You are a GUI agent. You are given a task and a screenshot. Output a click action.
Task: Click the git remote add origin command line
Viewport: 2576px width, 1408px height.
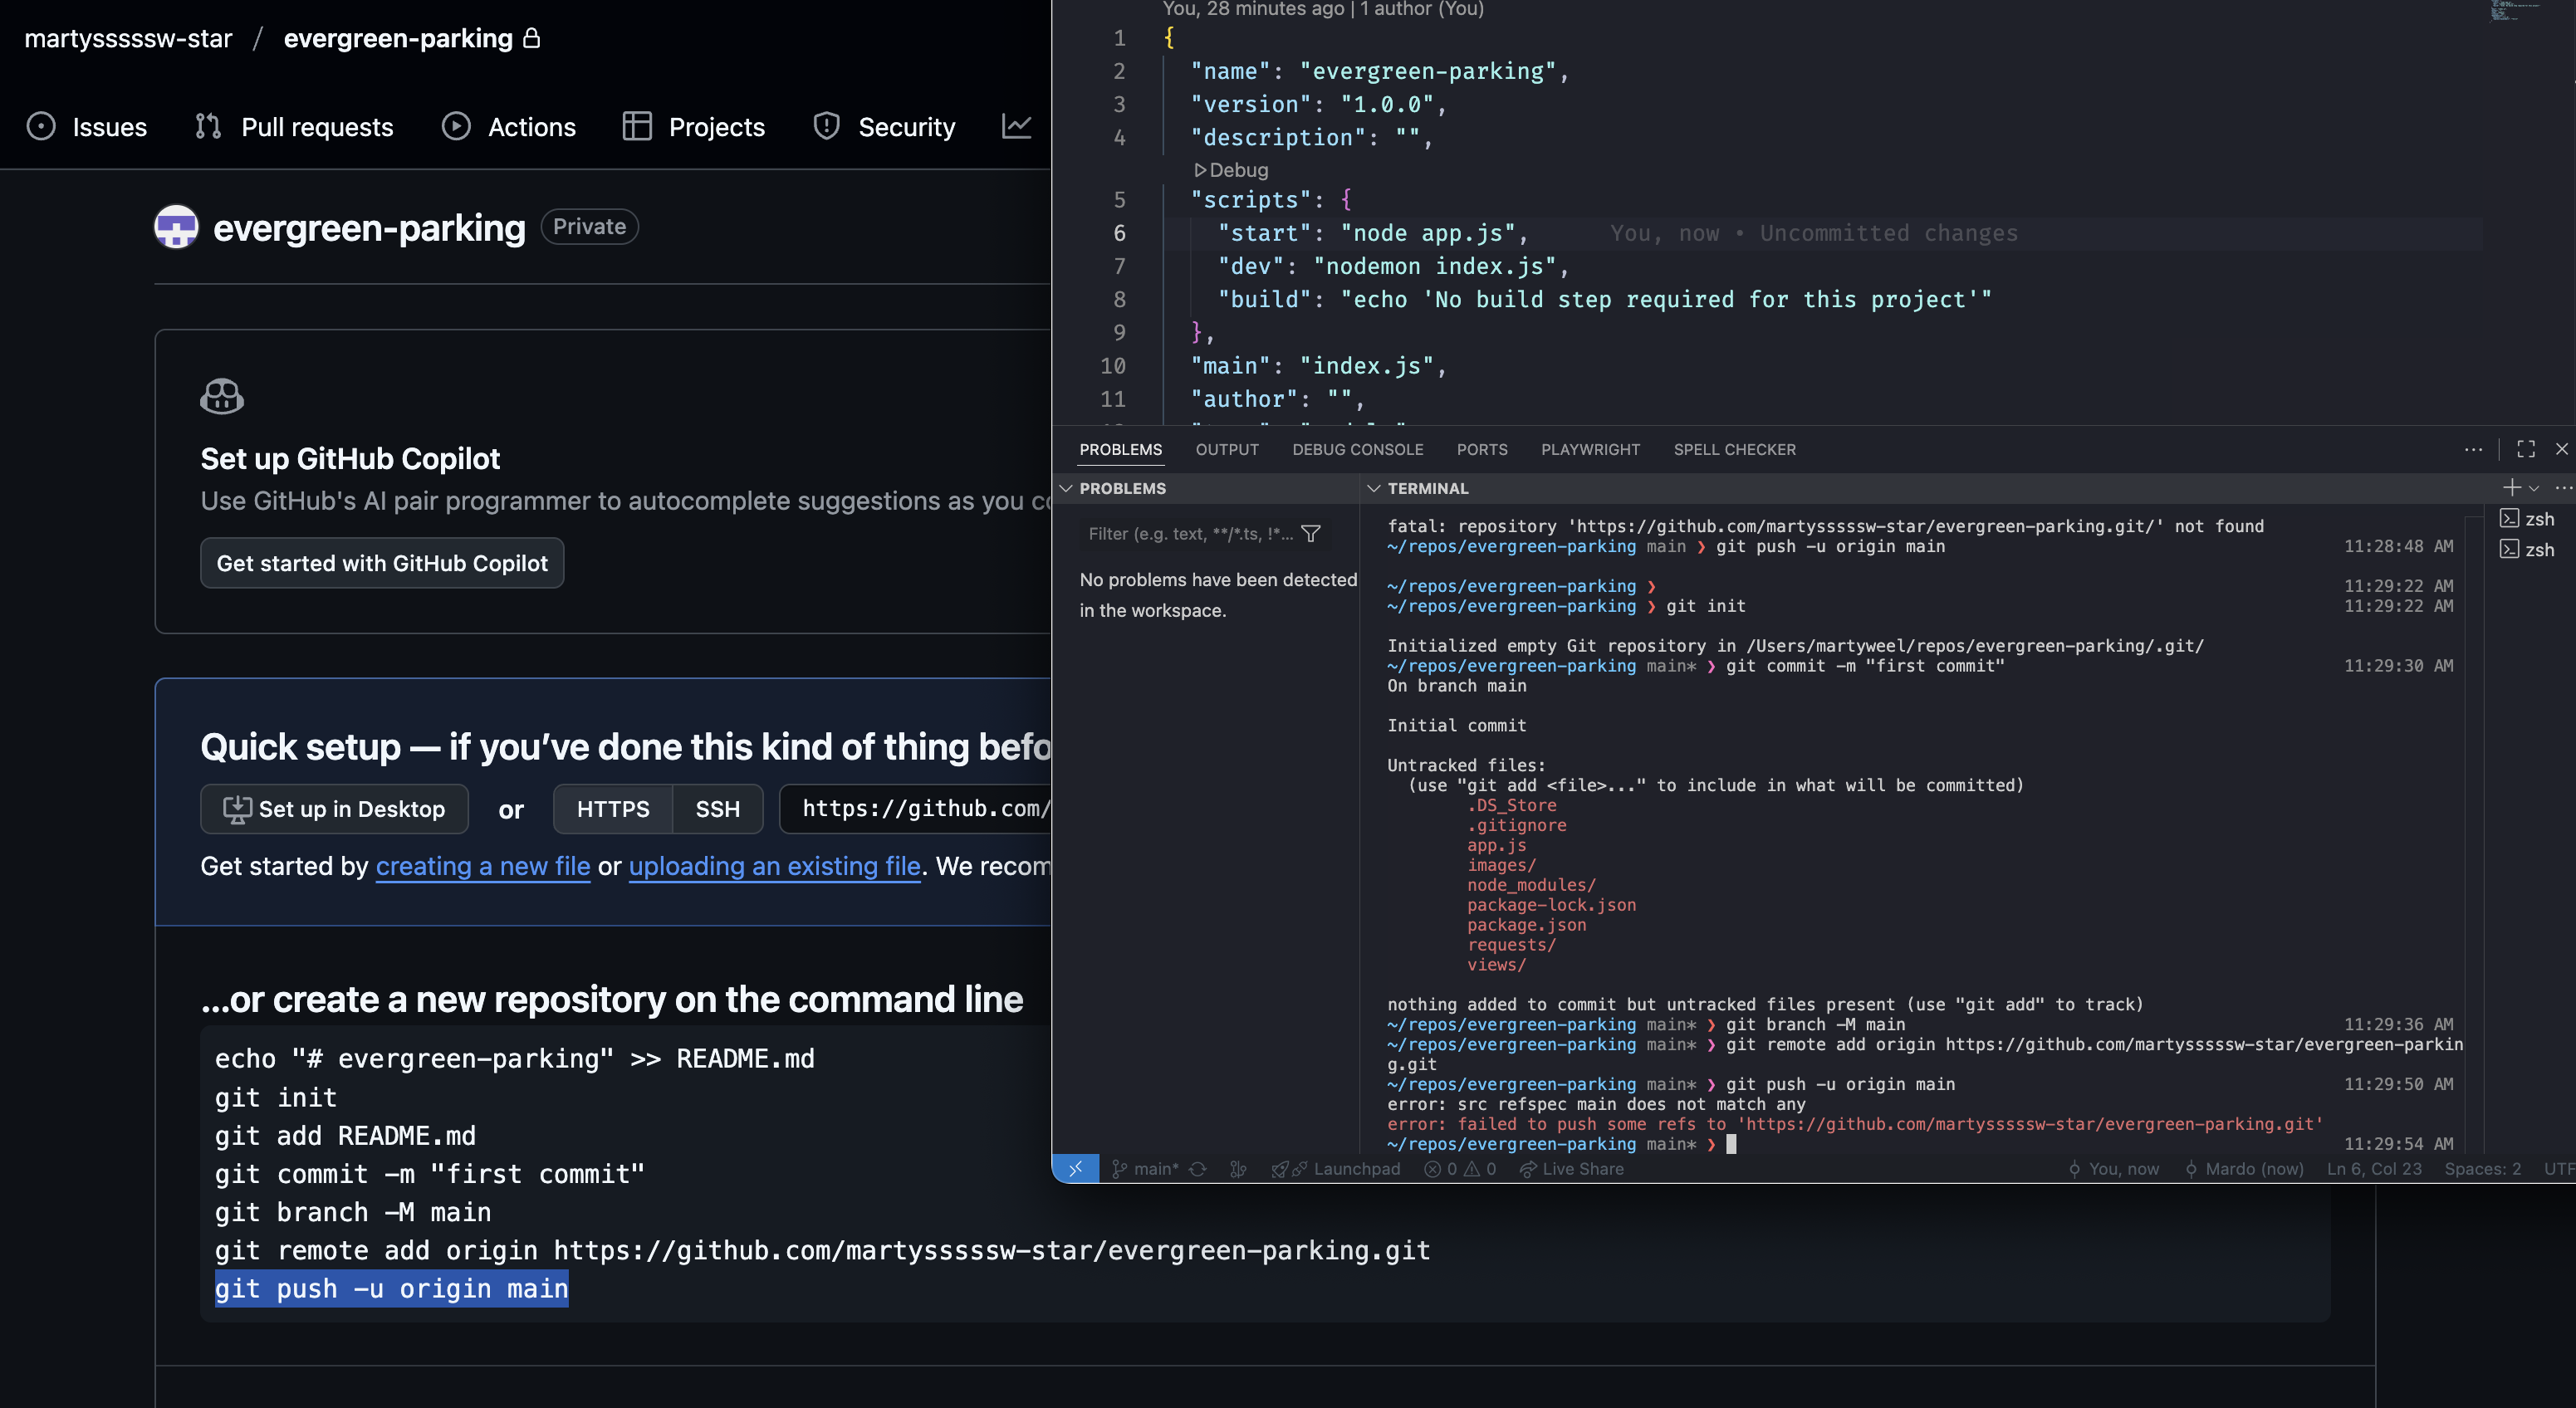(823, 1251)
